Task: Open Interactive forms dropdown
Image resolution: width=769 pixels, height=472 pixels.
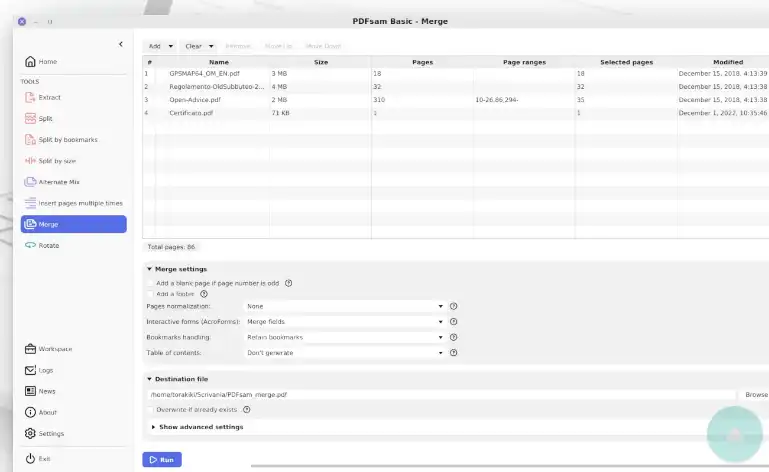Action: tap(345, 322)
